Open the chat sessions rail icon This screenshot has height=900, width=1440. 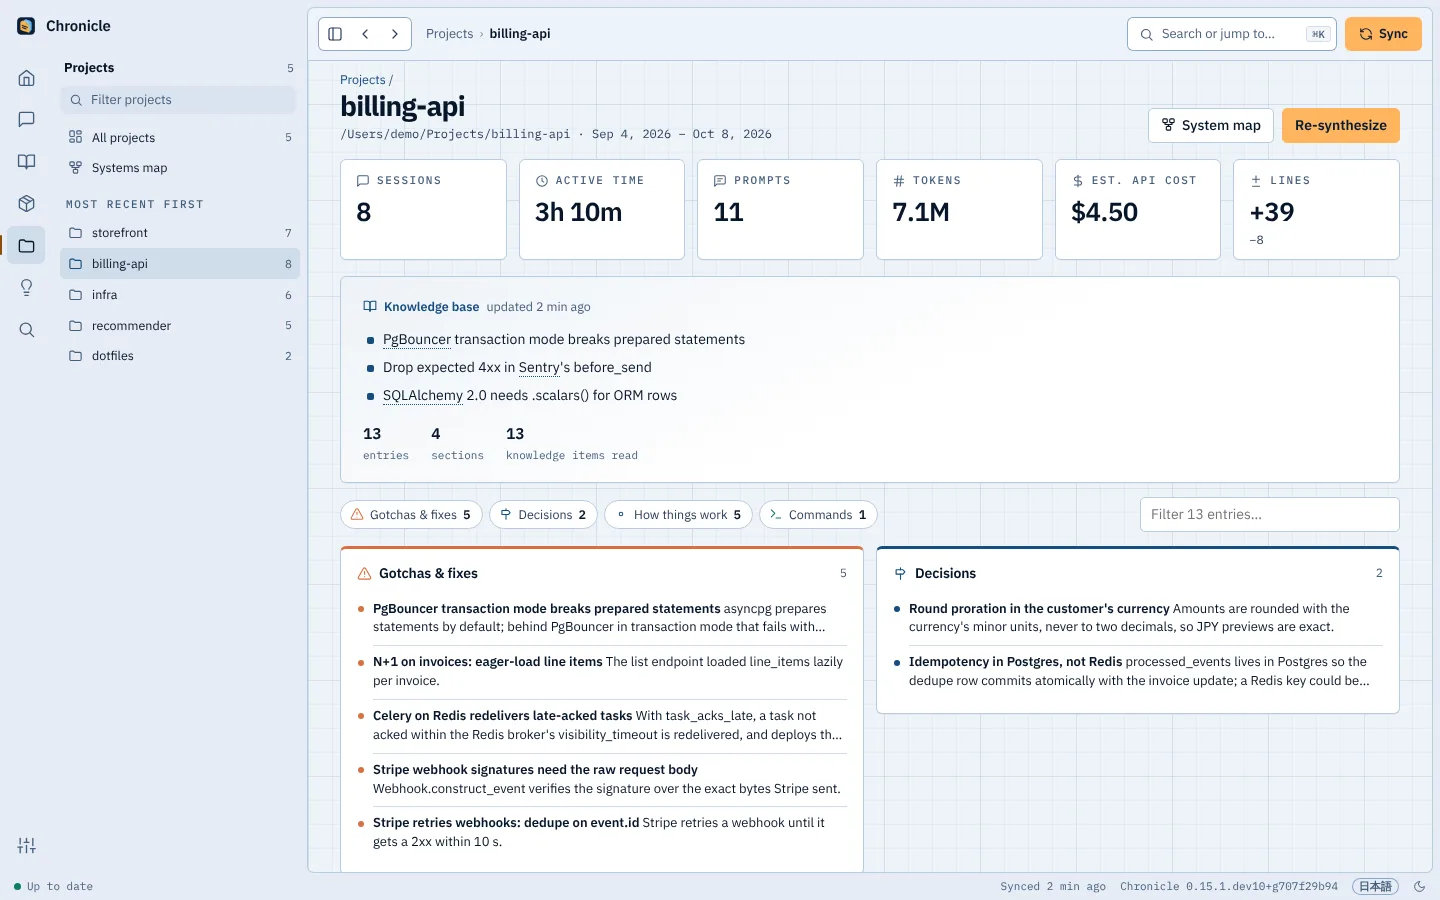27,120
